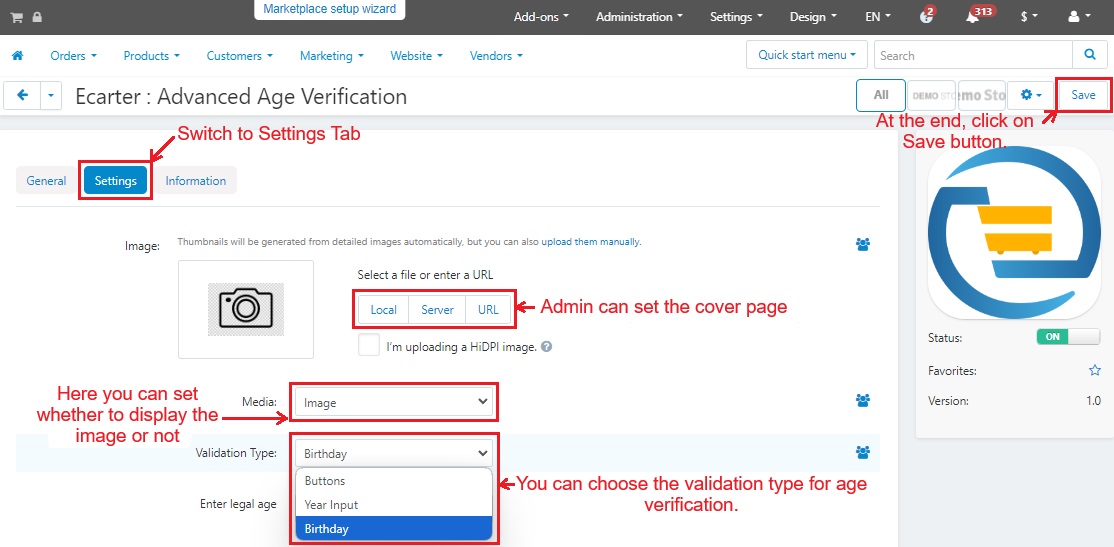The image size is (1114, 547).
Task: Expand the Quick start menu
Action: (x=807, y=55)
